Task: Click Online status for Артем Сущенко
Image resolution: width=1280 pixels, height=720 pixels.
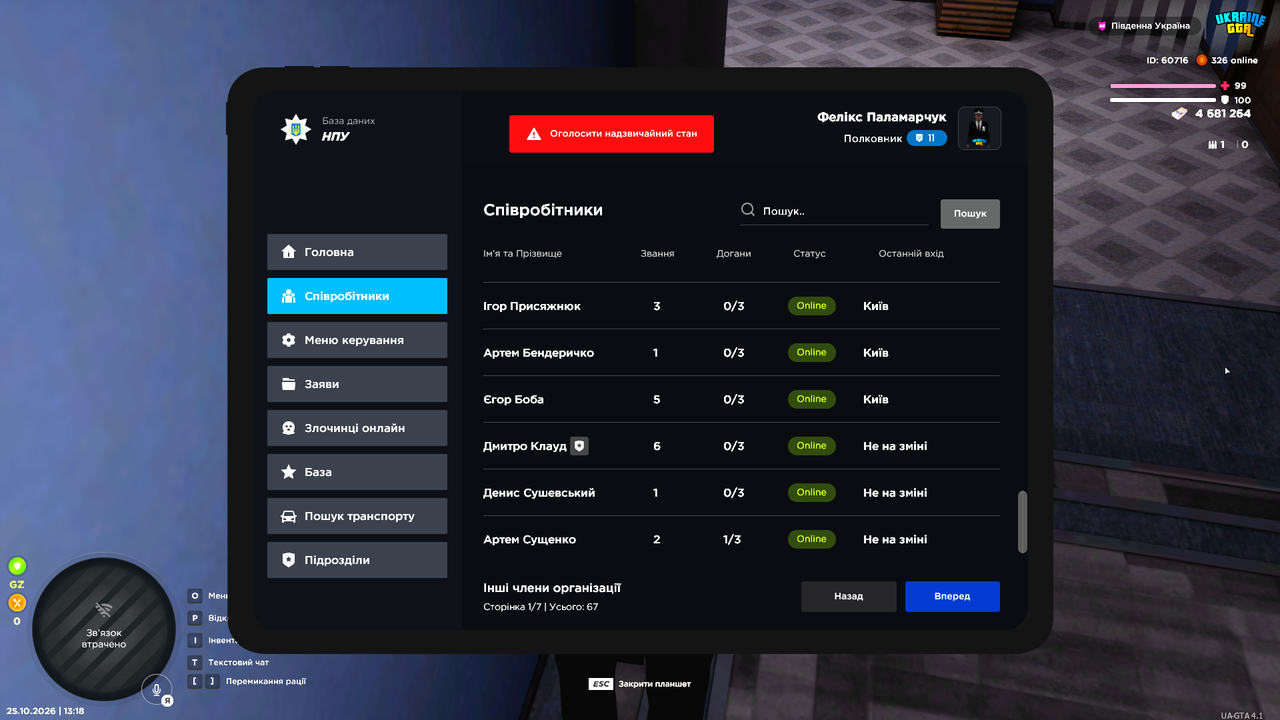Action: pyautogui.click(x=812, y=539)
